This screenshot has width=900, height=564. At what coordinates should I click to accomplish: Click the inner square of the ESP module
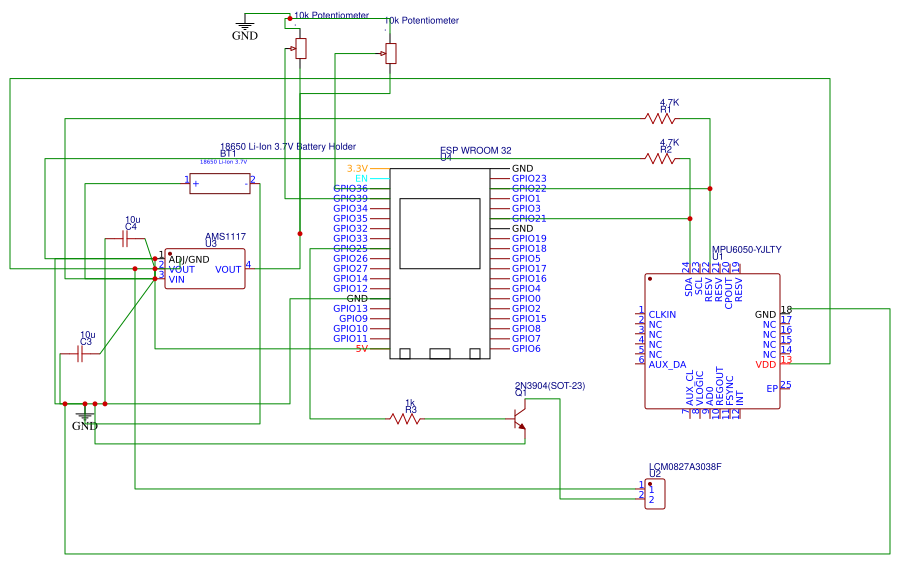440,234
